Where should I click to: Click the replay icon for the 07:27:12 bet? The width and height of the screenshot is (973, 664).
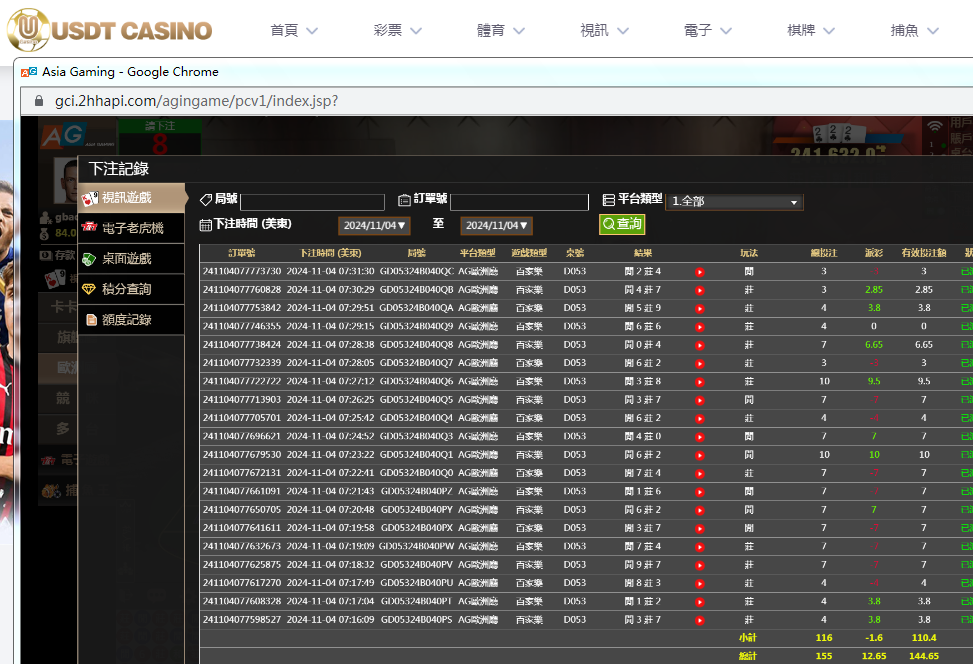[700, 381]
